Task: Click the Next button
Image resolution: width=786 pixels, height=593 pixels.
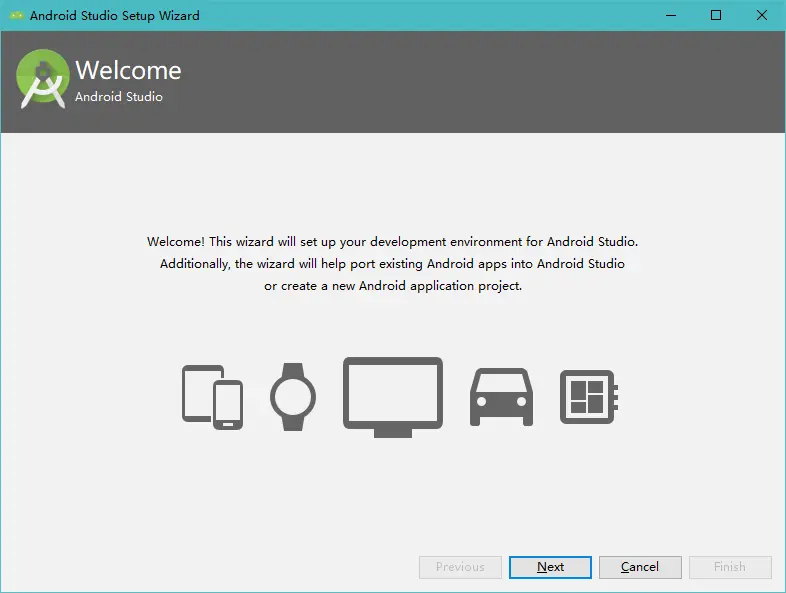Action: coord(550,567)
